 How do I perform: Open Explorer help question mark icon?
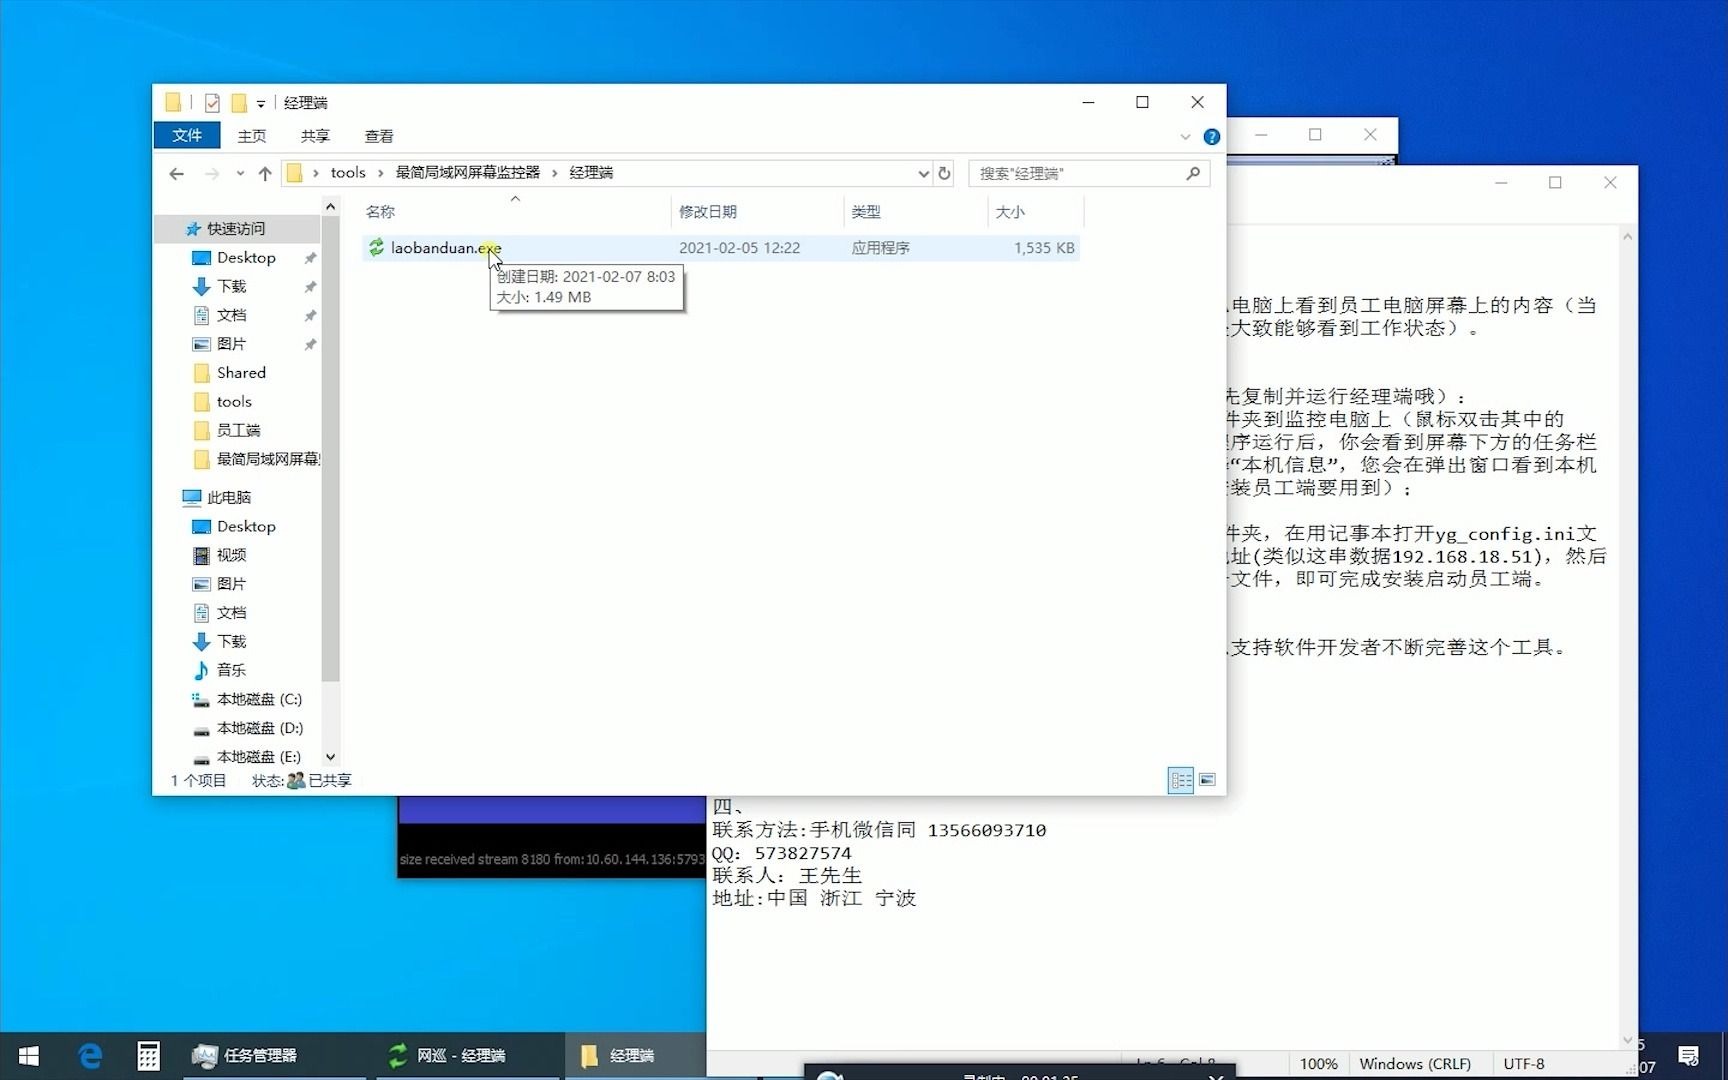click(1211, 137)
